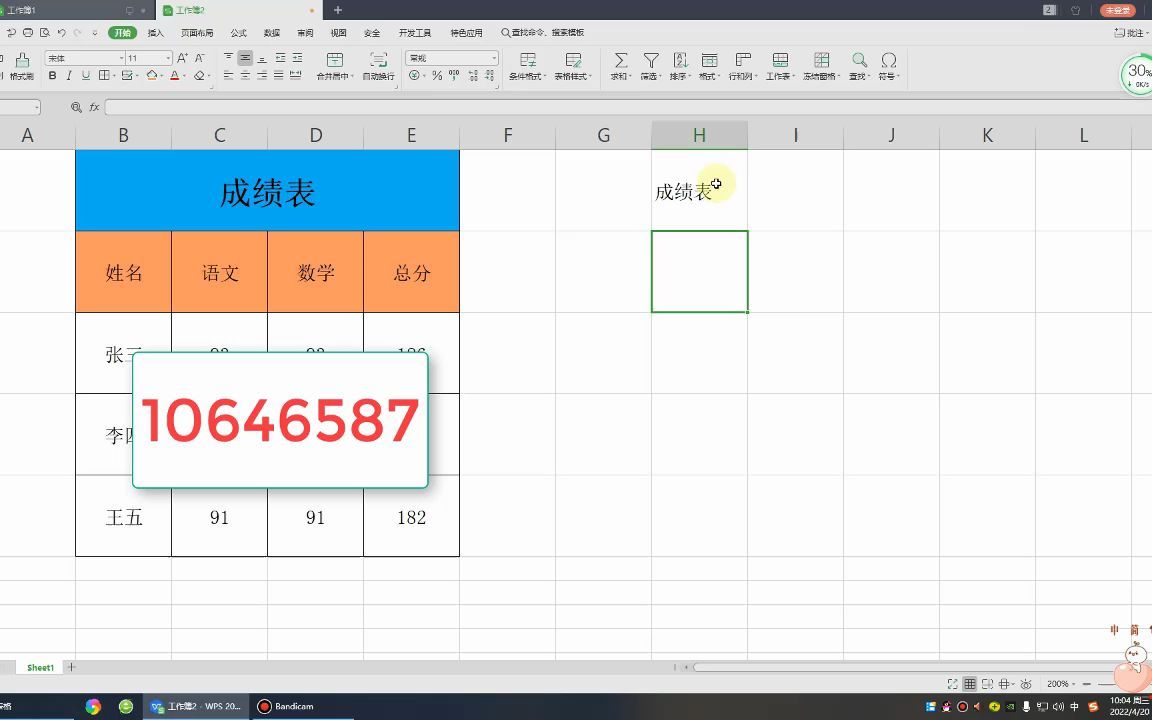The width and height of the screenshot is (1152, 720).
Task: Click the AutoSum (求和) icon
Action: coord(620,62)
